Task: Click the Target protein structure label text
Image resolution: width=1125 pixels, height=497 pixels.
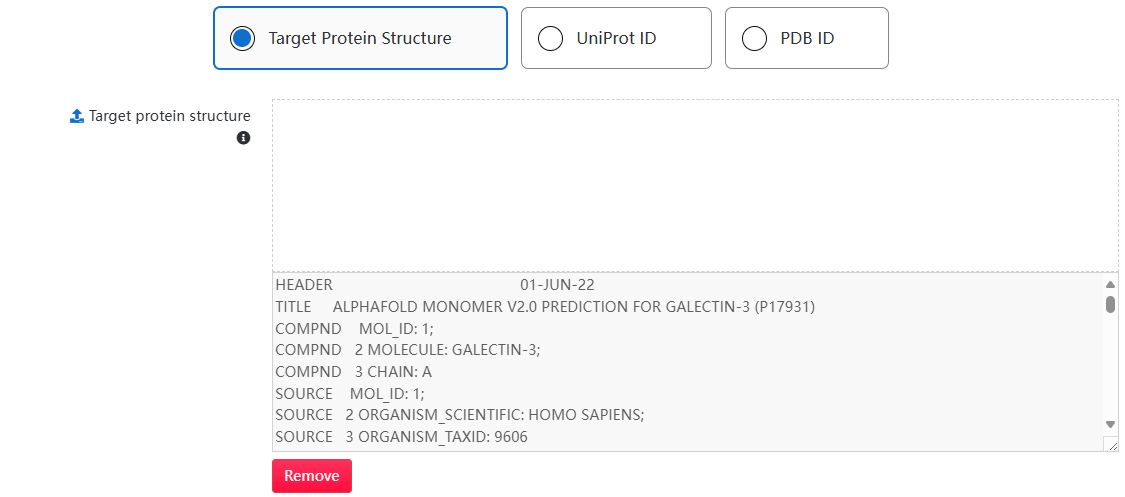Action: point(169,116)
